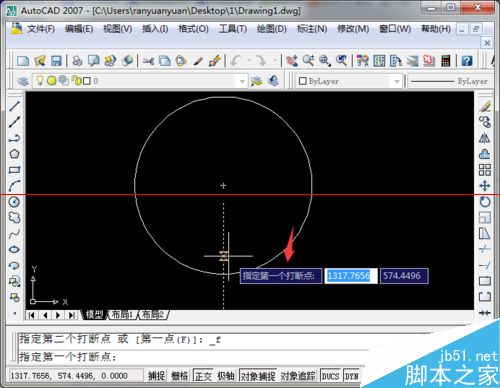This screenshot has height=388, width=500.
Task: Select the Construction Line tool
Action: tap(14, 122)
